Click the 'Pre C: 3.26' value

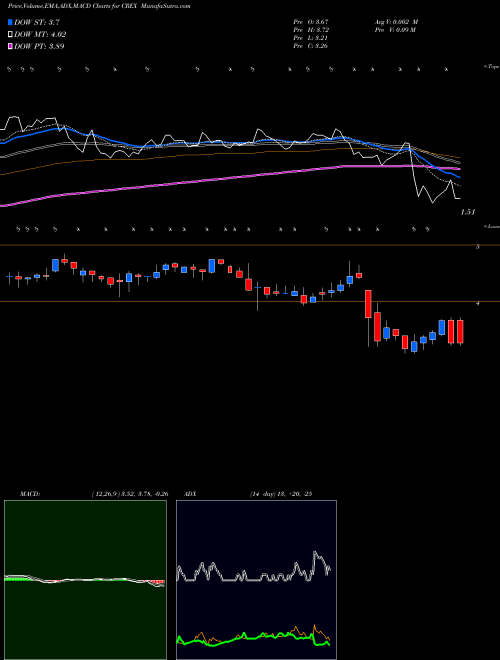pyautogui.click(x=311, y=46)
